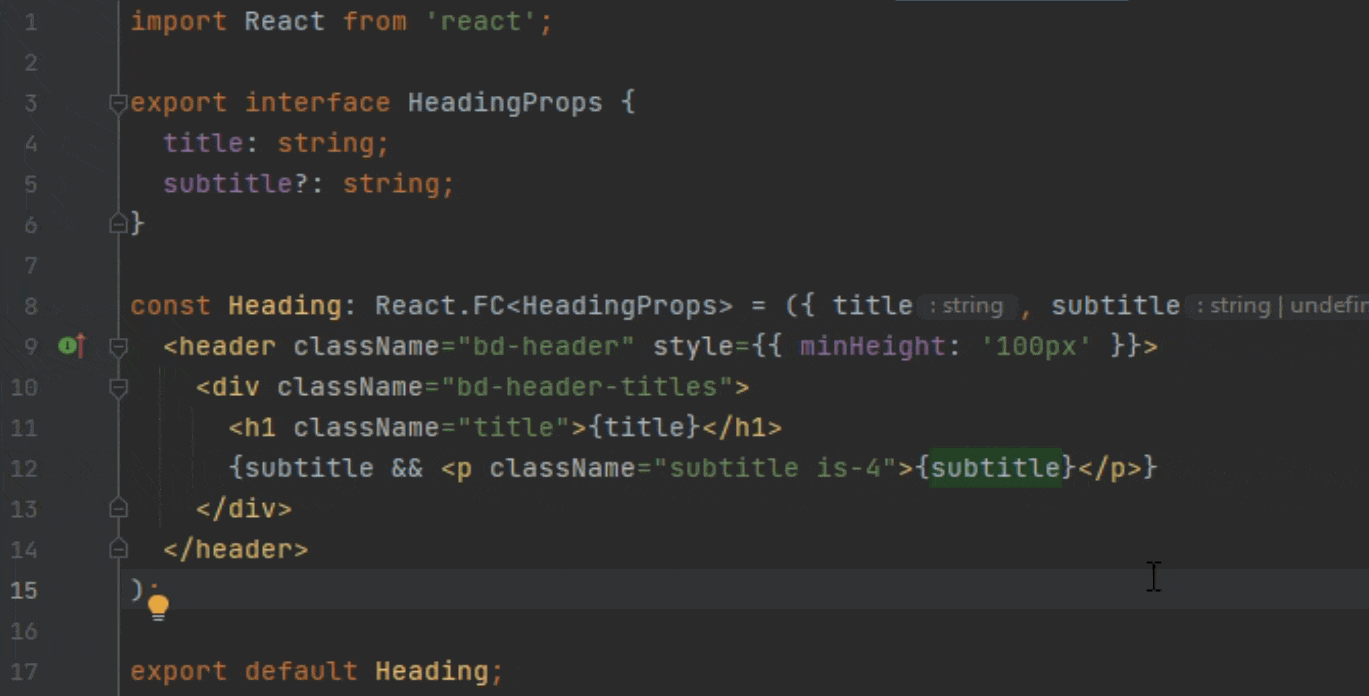Click the fold marker beside the closing header line 14

coord(118,548)
